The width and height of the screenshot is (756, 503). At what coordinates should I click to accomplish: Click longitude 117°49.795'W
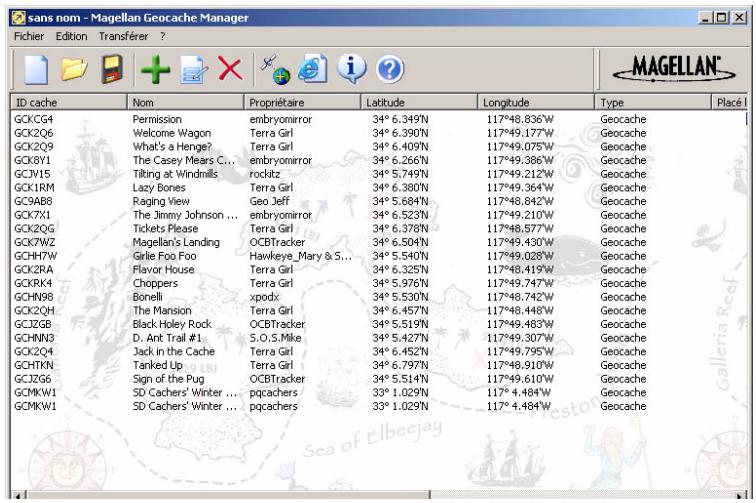(520, 351)
